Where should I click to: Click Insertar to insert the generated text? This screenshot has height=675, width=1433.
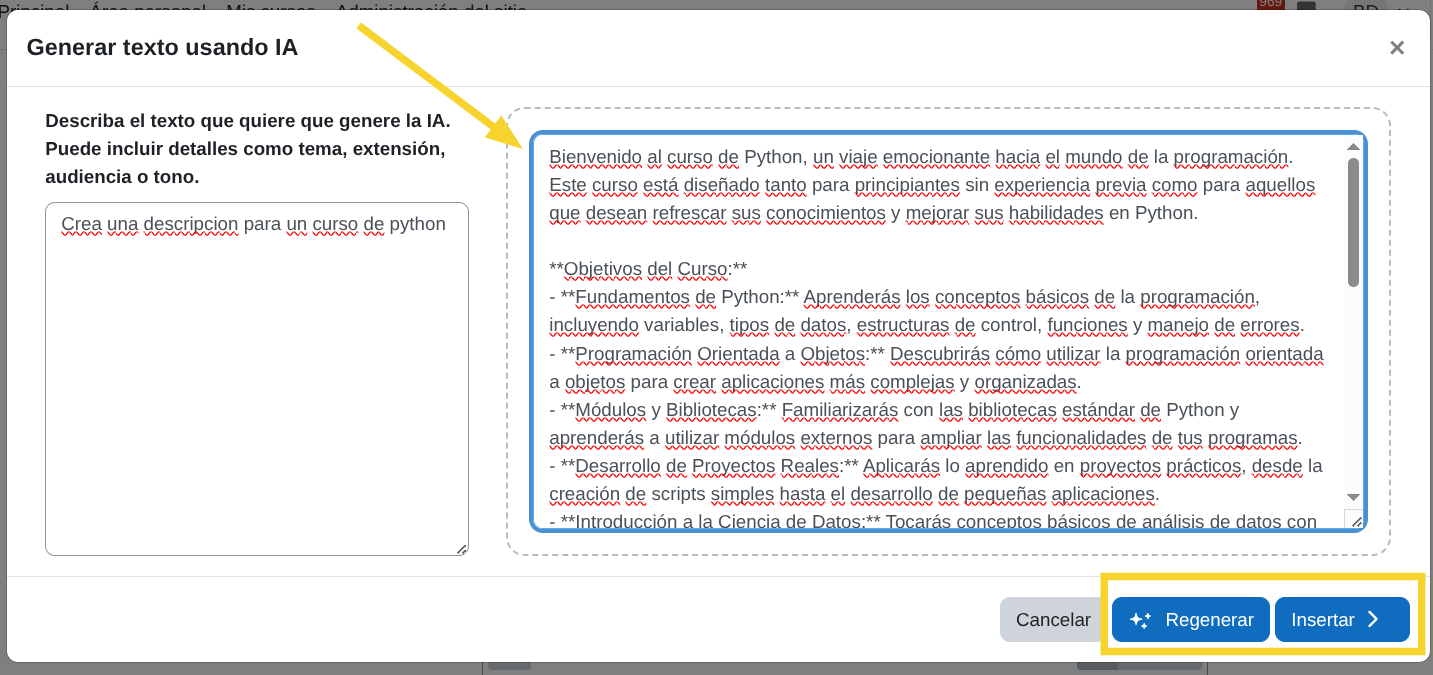(x=1341, y=619)
